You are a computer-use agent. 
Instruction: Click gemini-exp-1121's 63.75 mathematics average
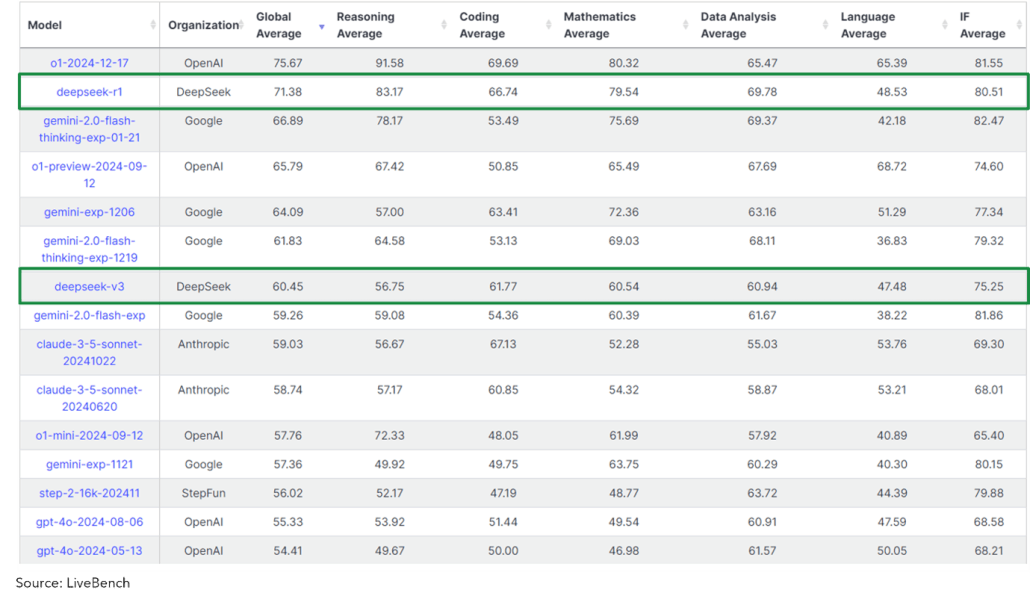pos(623,464)
